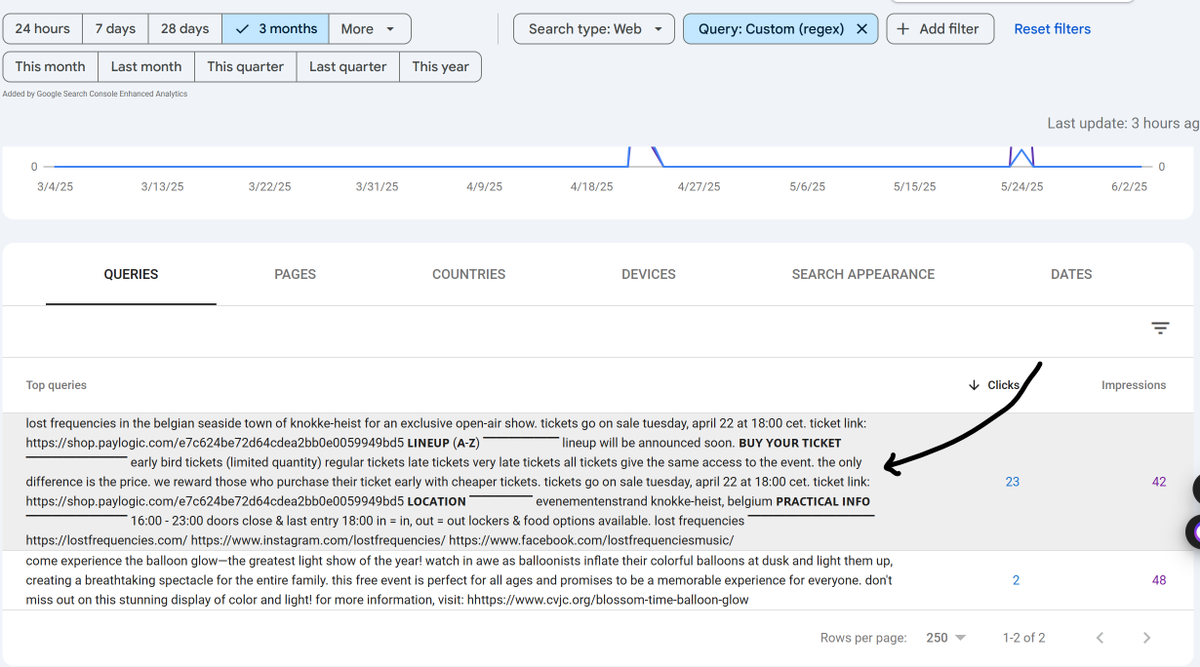The width and height of the screenshot is (1200, 667).
Task: Open the Search type: Web dropdown
Action: coord(593,29)
